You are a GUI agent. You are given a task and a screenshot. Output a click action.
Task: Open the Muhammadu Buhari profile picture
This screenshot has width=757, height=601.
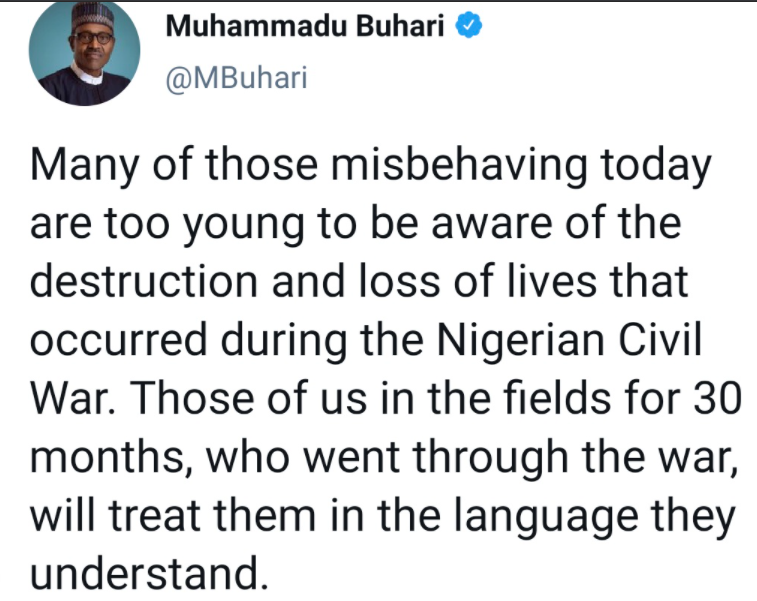tap(85, 55)
